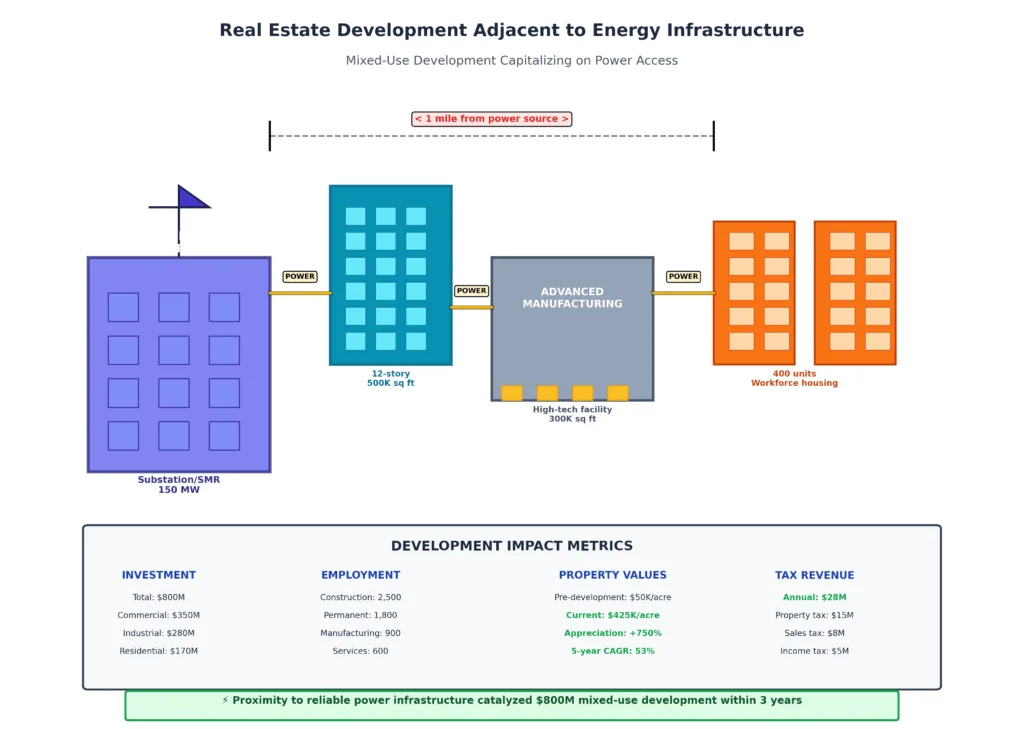This screenshot has height=729, width=1024.
Task: Switch to the Tax Revenue column
Action: [815, 574]
